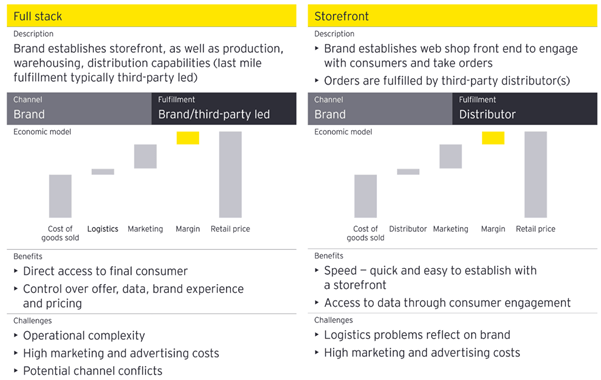Select the Storefront yellow Margin bar
The image size is (601, 380).
pyautogui.click(x=493, y=138)
